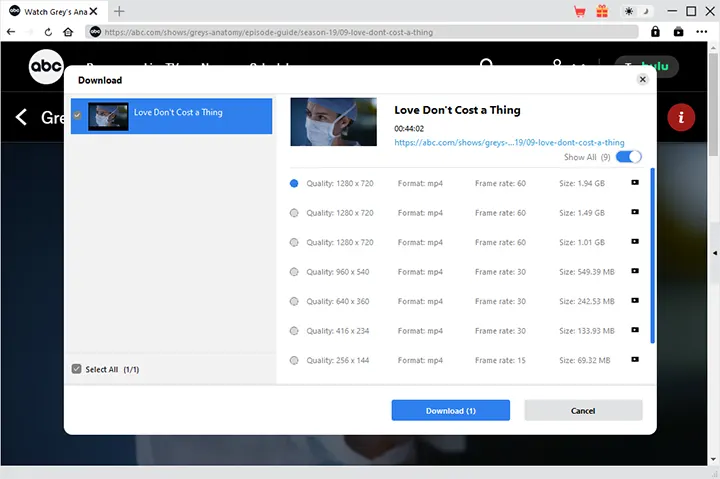Open the abc.com episode link in dialog

click(509, 142)
